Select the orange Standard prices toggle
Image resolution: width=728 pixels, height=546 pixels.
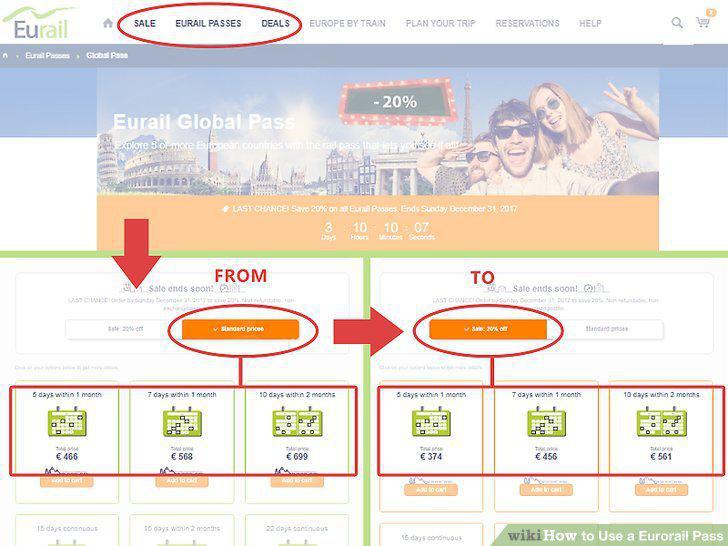click(240, 329)
